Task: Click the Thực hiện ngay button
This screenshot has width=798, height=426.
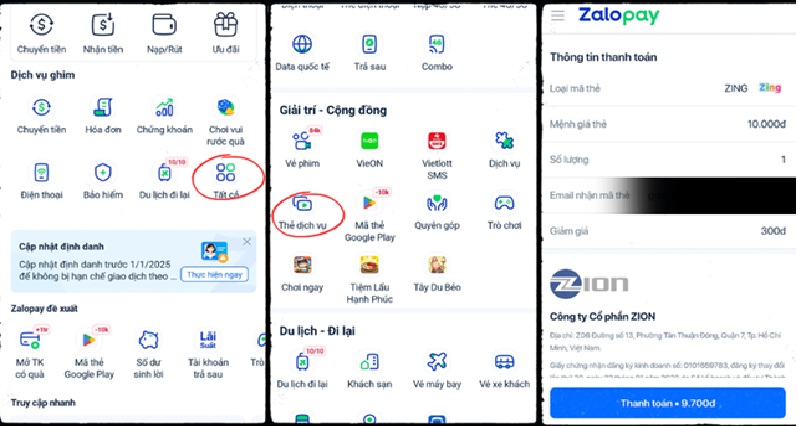Action: [215, 275]
